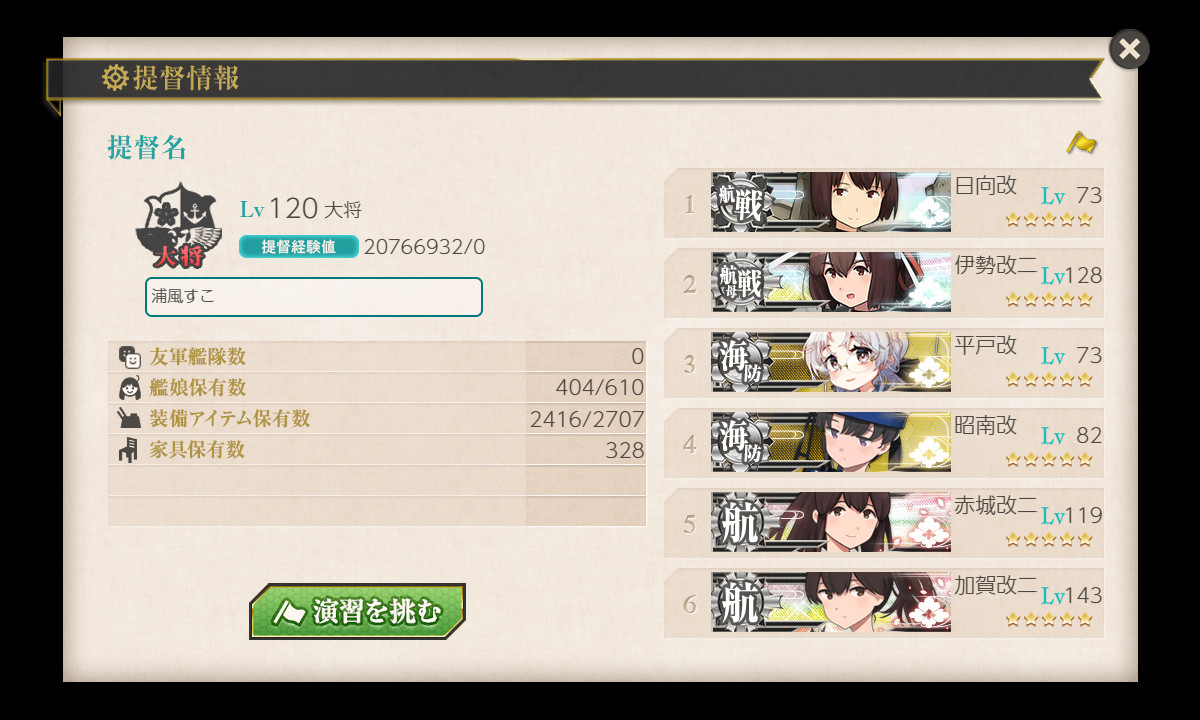Click the 浦風すこ comment field
This screenshot has width=1200, height=720.
coord(314,297)
